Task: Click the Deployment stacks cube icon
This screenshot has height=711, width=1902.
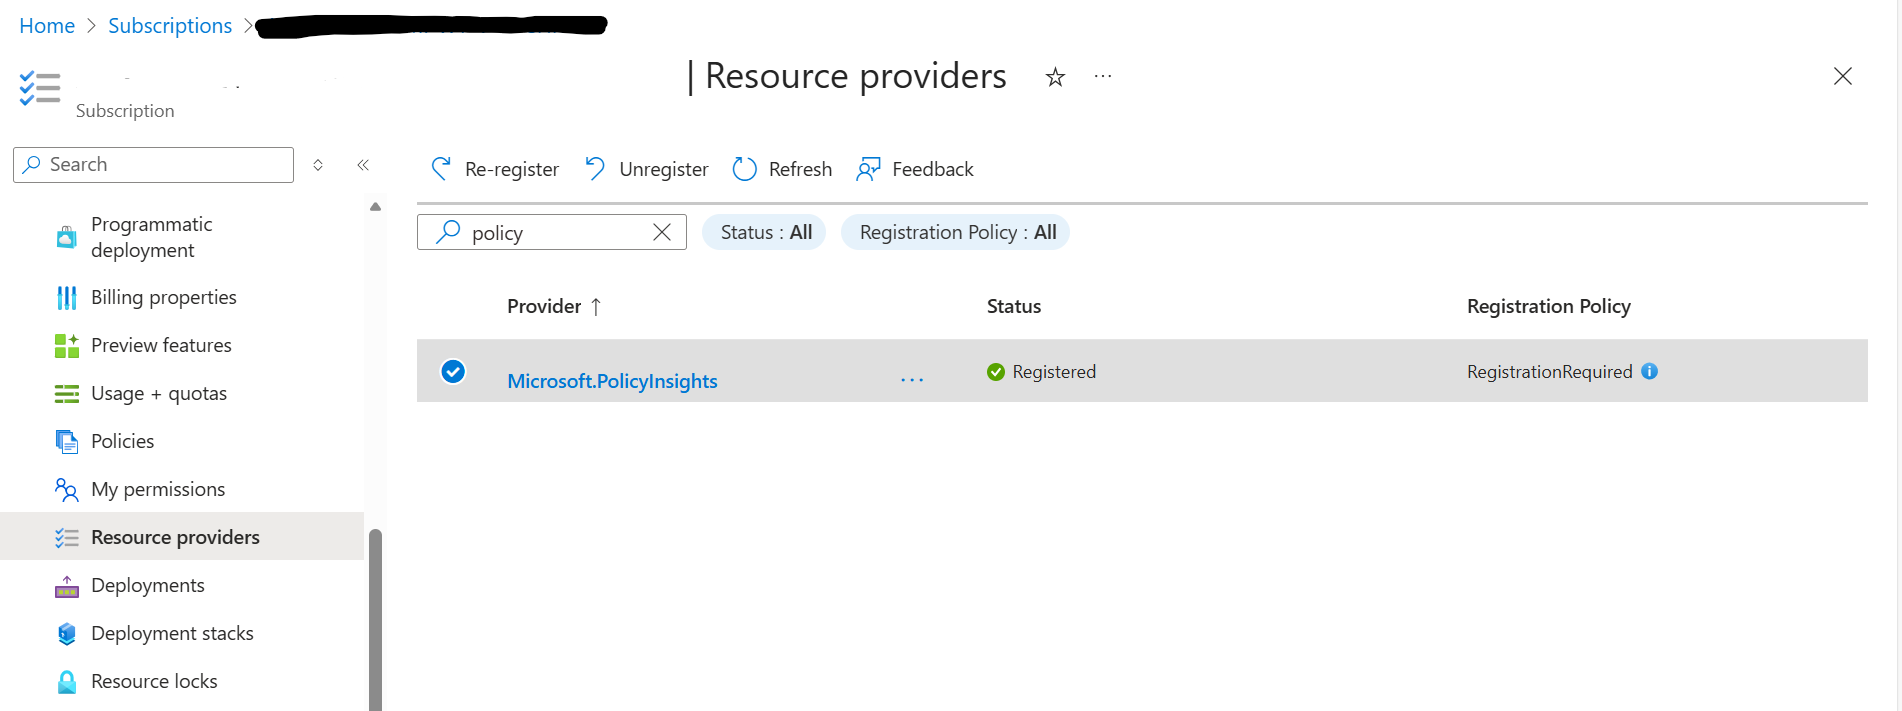Action: pos(67,633)
